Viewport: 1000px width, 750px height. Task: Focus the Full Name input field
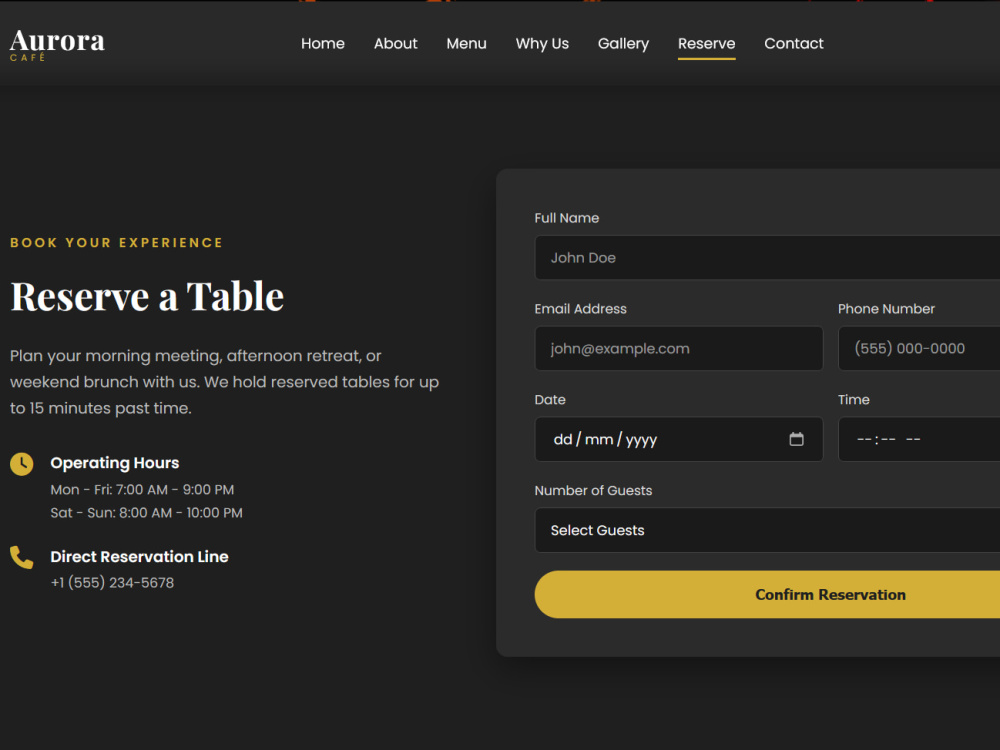pos(767,258)
